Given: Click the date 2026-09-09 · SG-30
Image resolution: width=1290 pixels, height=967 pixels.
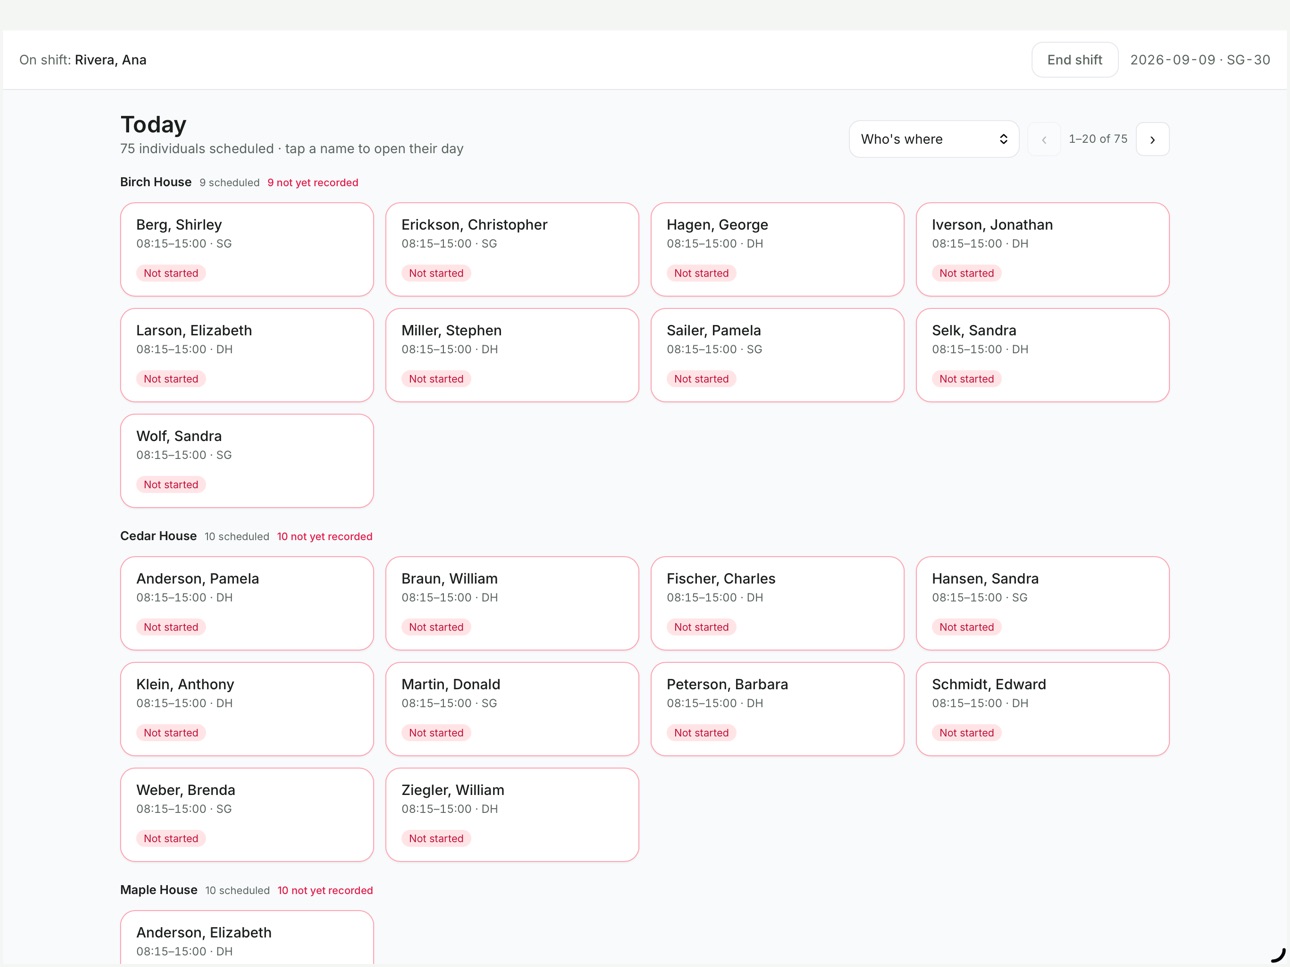Looking at the screenshot, I should 1200,60.
